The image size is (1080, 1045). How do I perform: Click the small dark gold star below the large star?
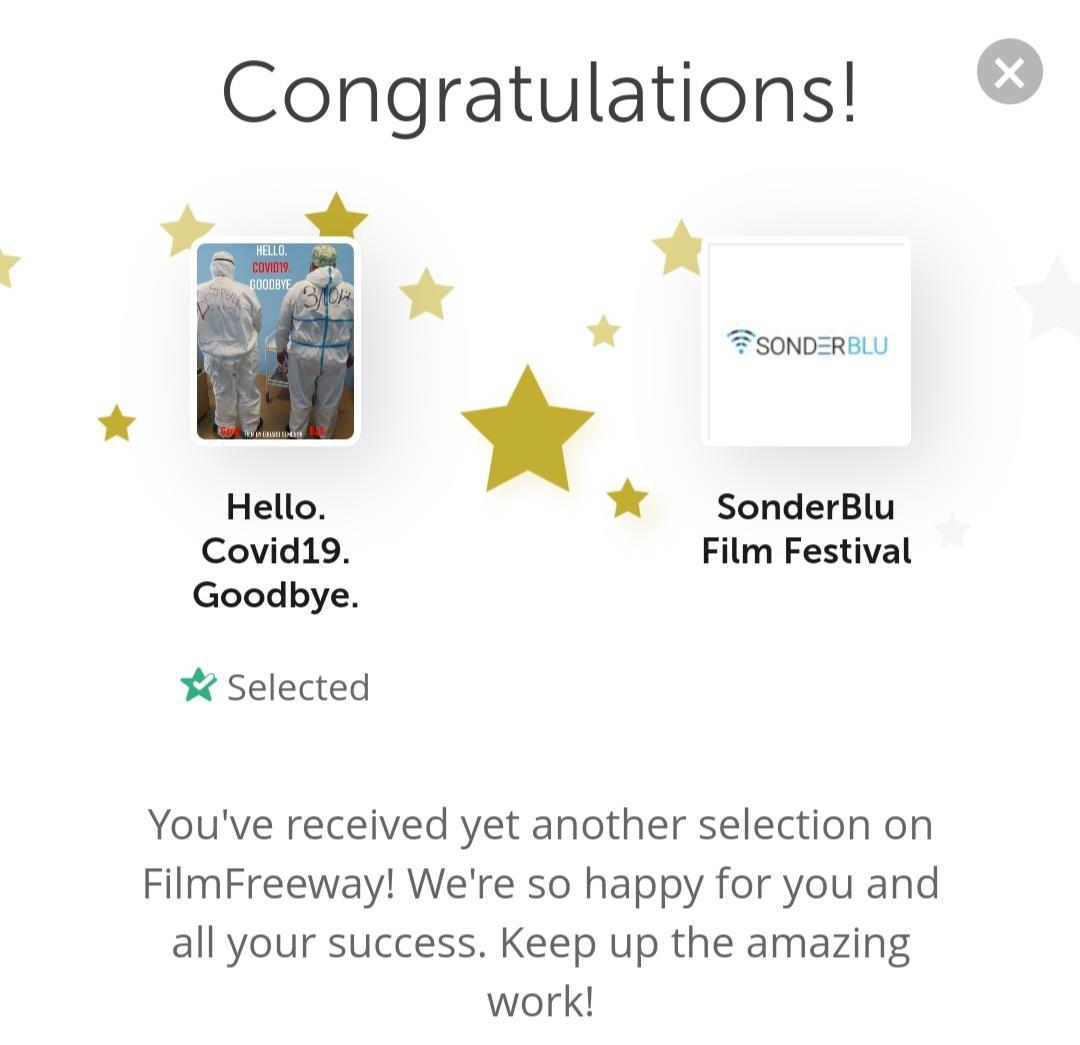[627, 498]
